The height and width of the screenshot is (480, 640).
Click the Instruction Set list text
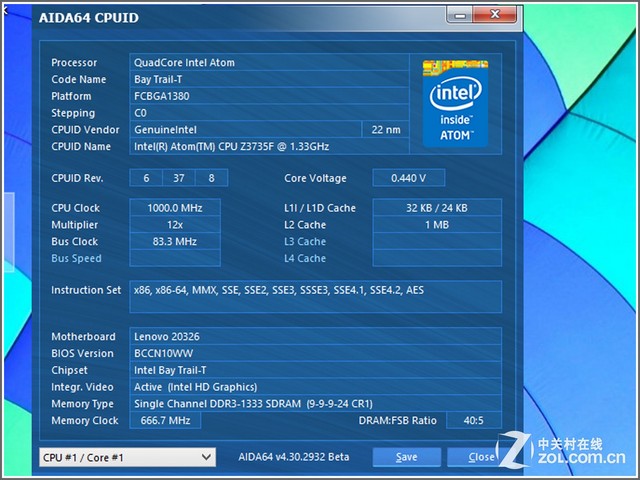click(x=279, y=290)
